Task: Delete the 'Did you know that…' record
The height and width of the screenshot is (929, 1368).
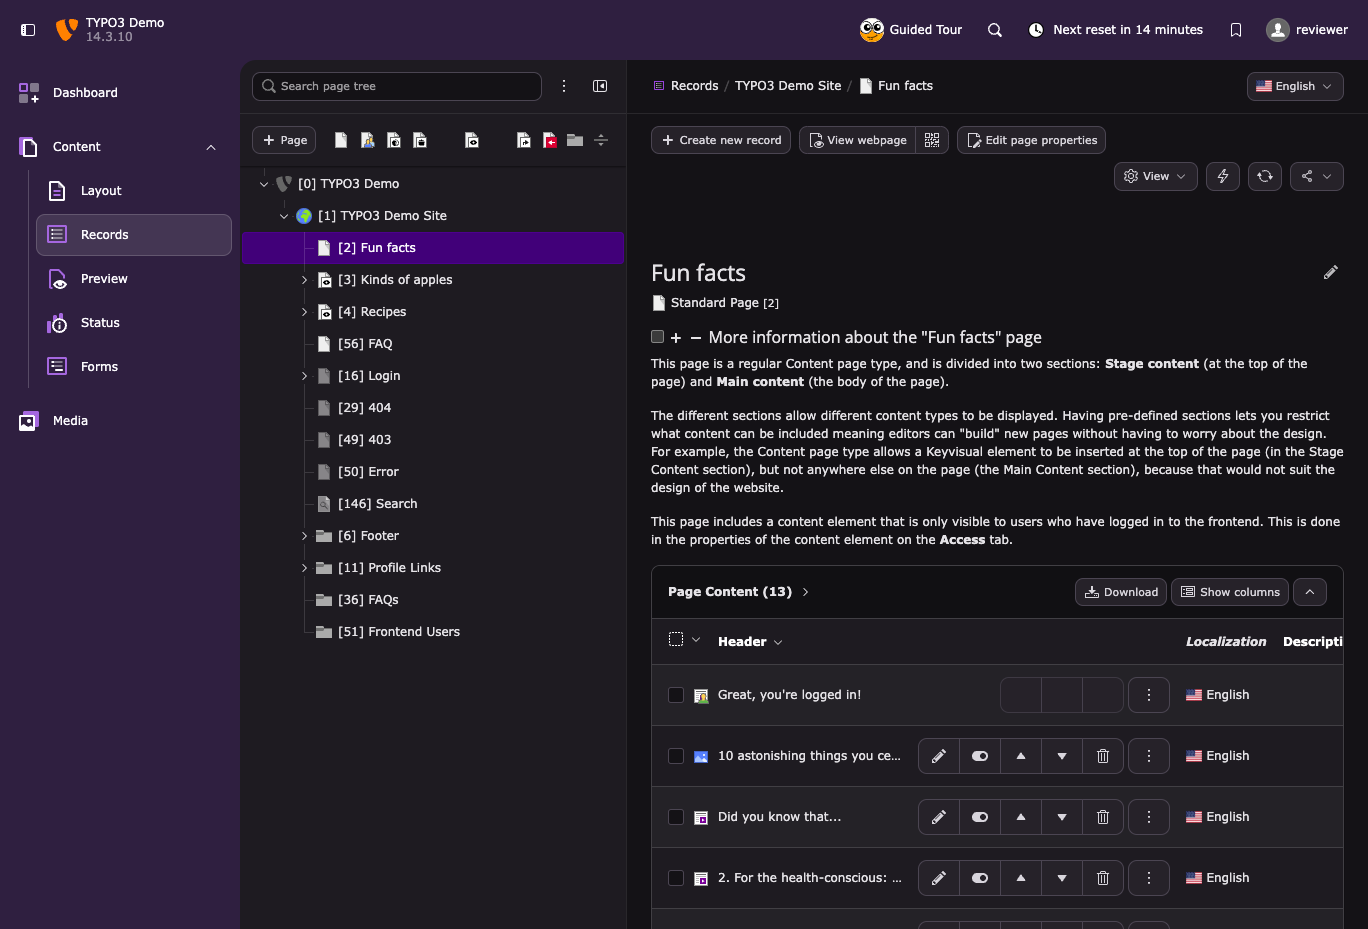Action: (x=1103, y=817)
